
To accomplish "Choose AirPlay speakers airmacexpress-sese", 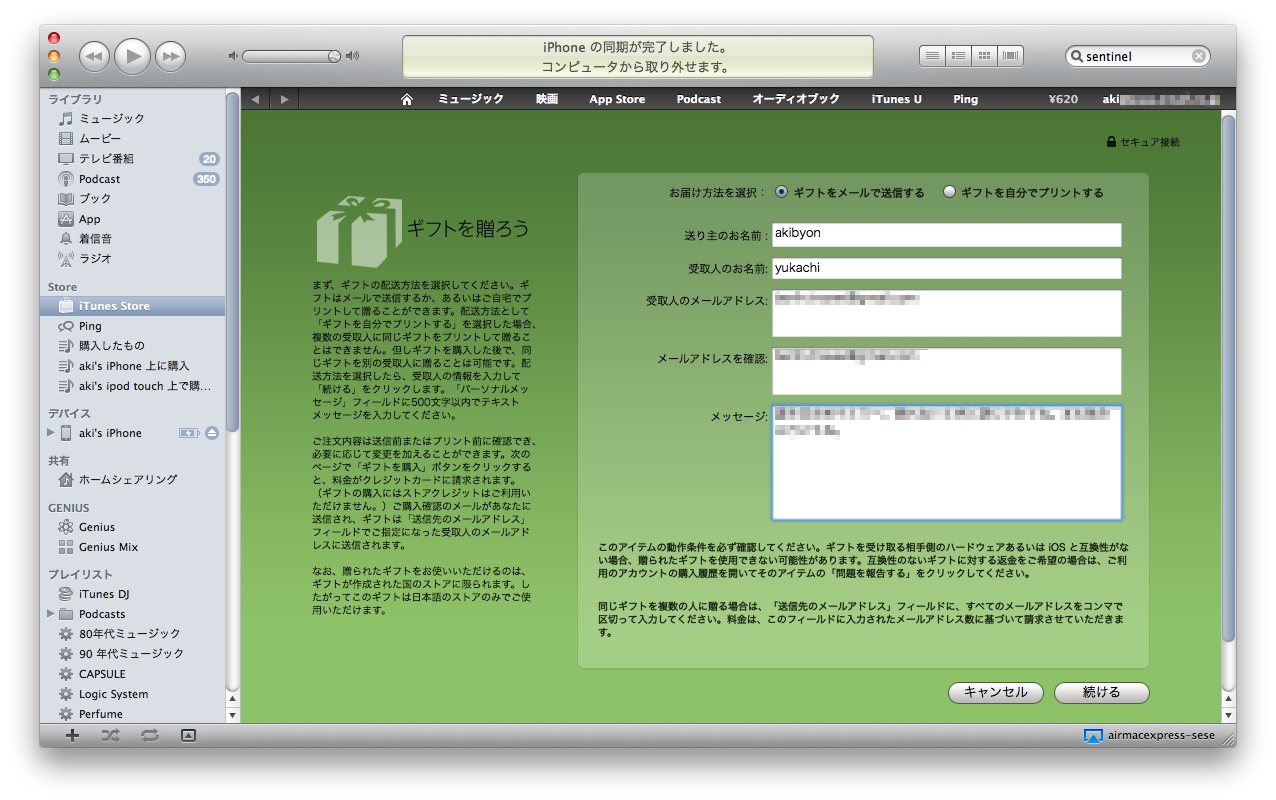I will pos(1150,736).
